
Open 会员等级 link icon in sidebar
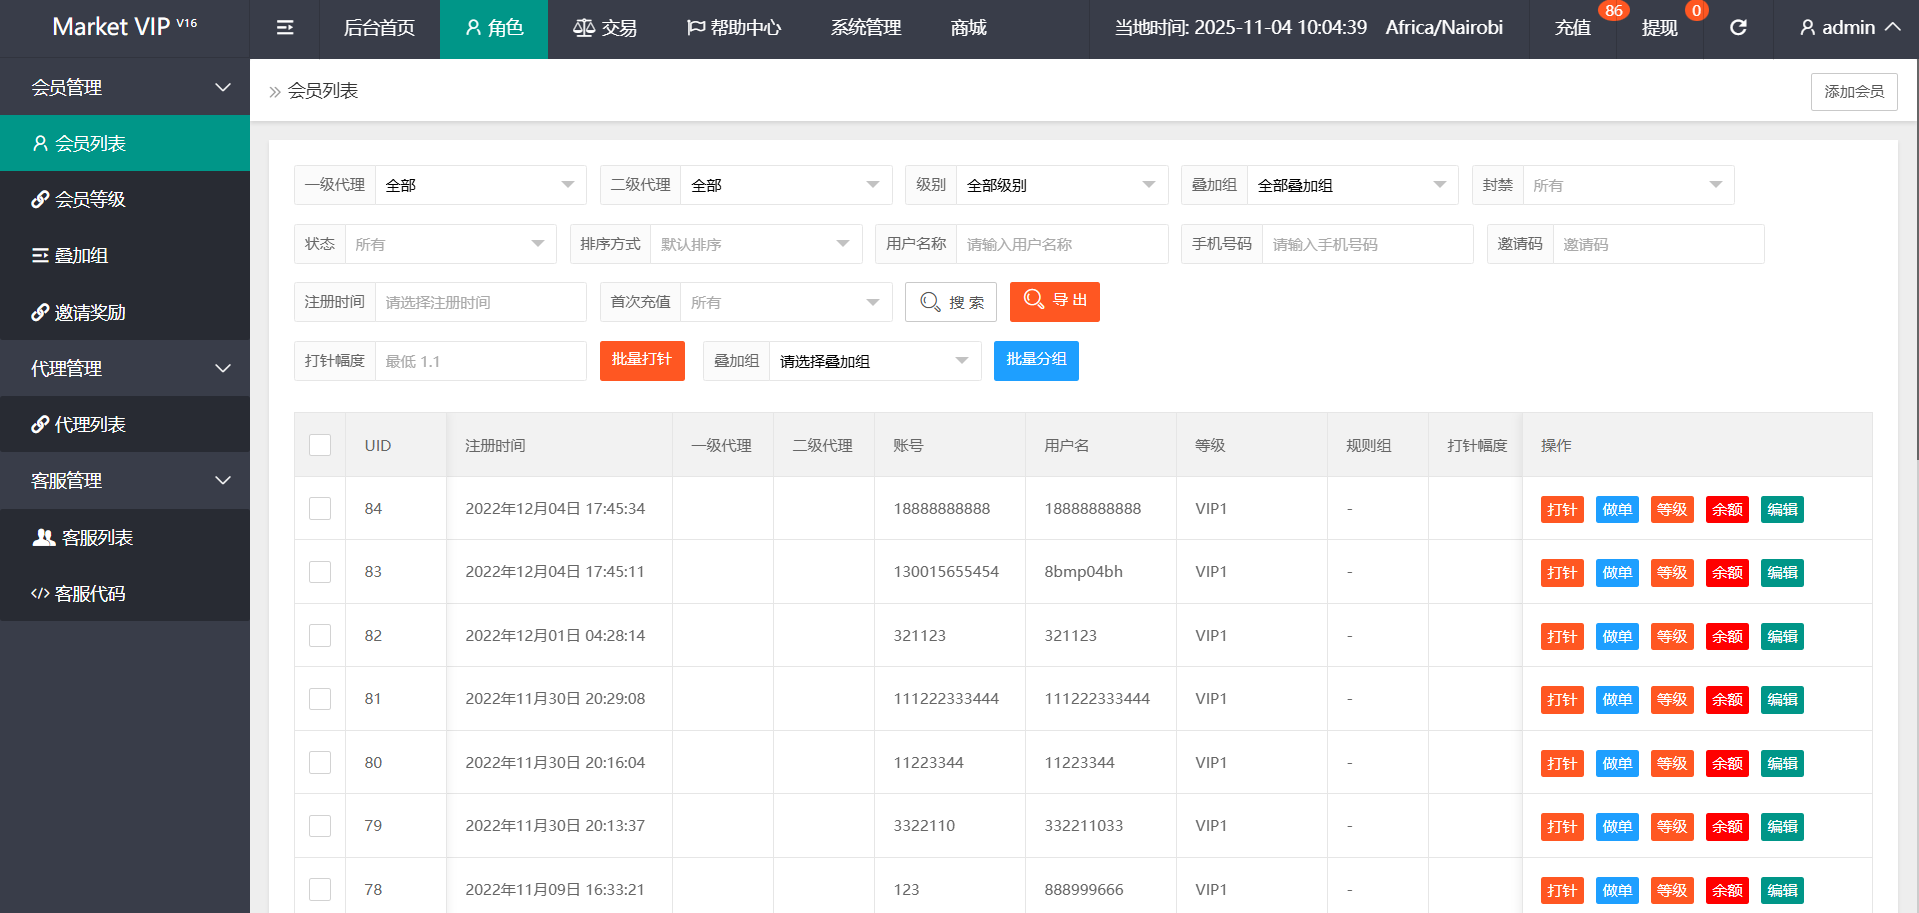click(x=40, y=200)
